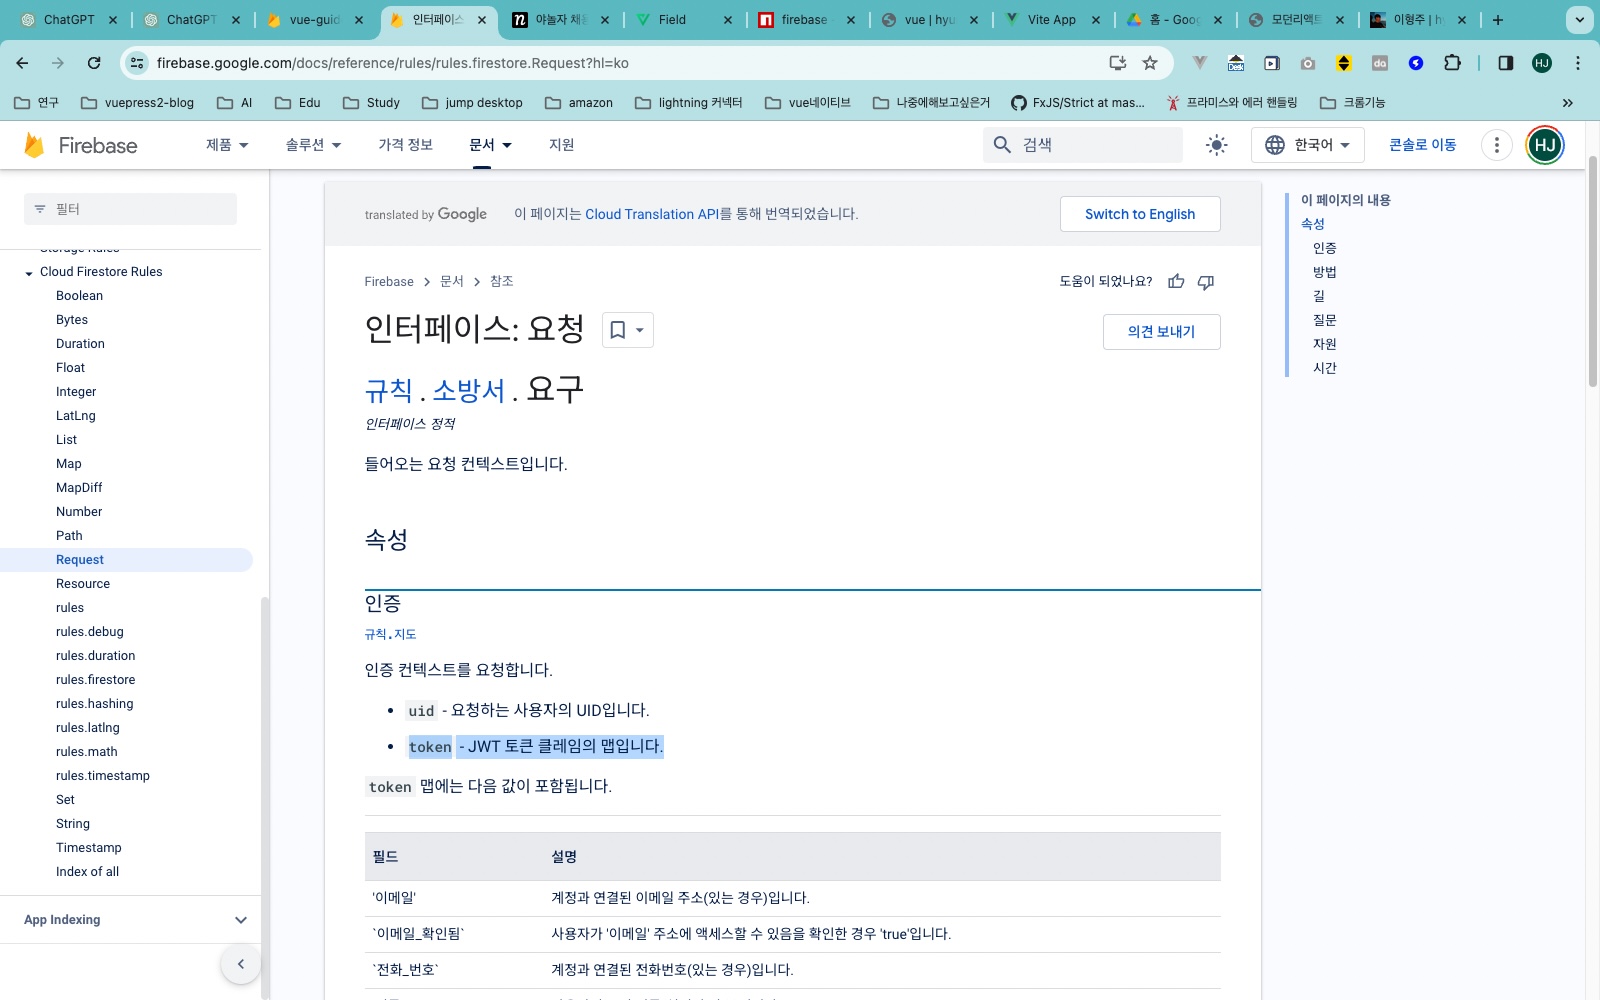The width and height of the screenshot is (1600, 1000).
Task: Open the bookmarks overflow chevron
Action: click(x=1567, y=103)
